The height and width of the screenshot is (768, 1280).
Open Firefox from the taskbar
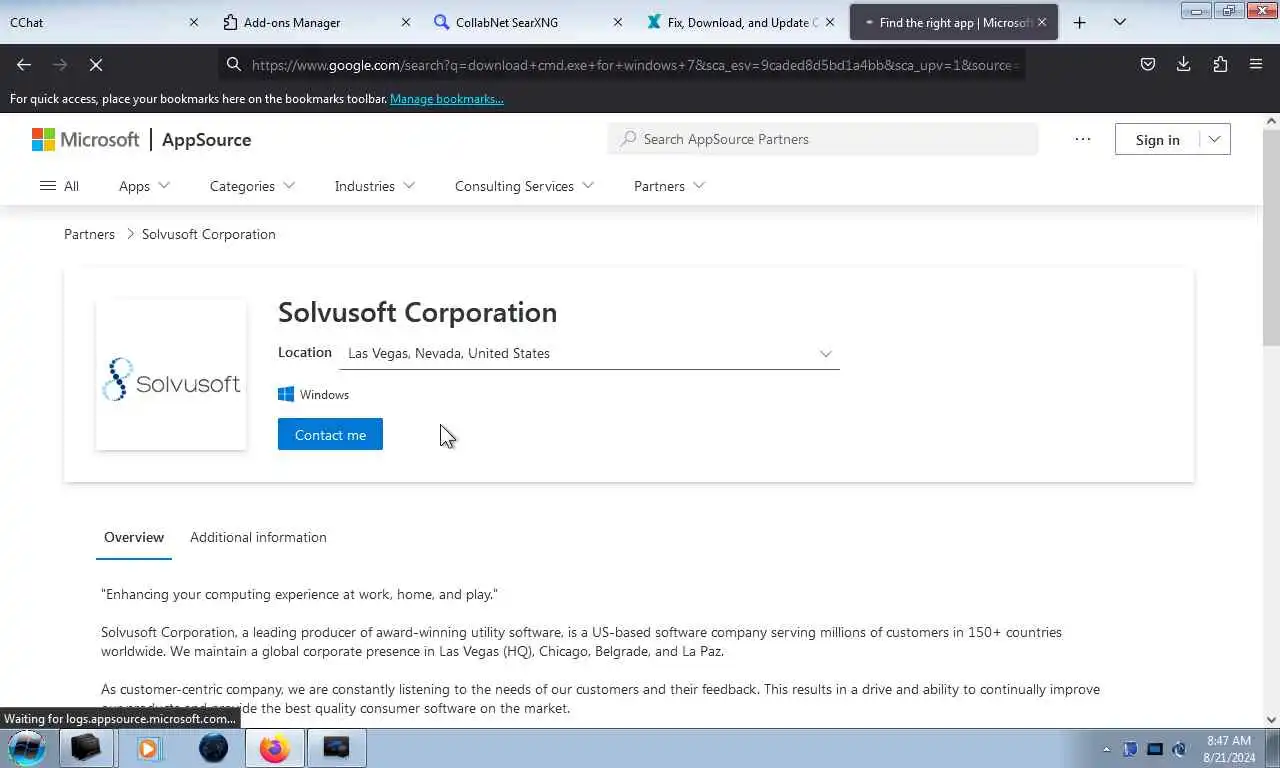coord(274,748)
